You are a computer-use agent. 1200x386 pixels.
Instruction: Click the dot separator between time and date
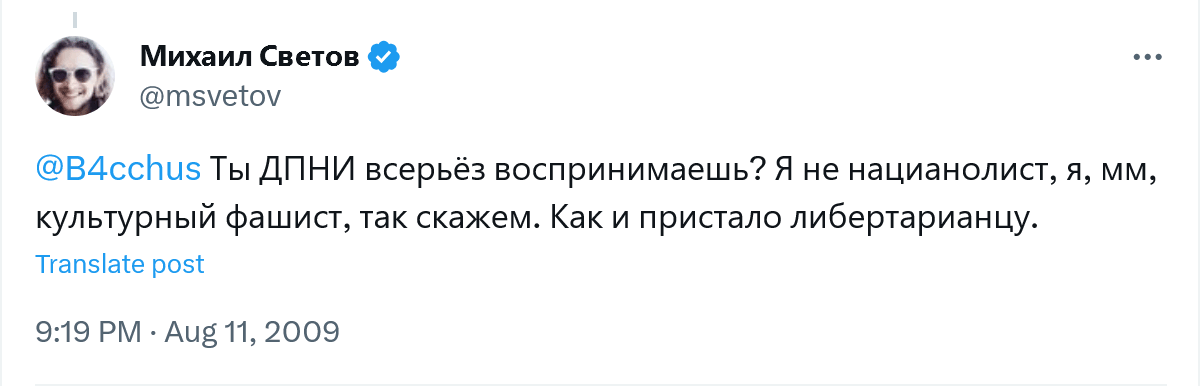151,330
